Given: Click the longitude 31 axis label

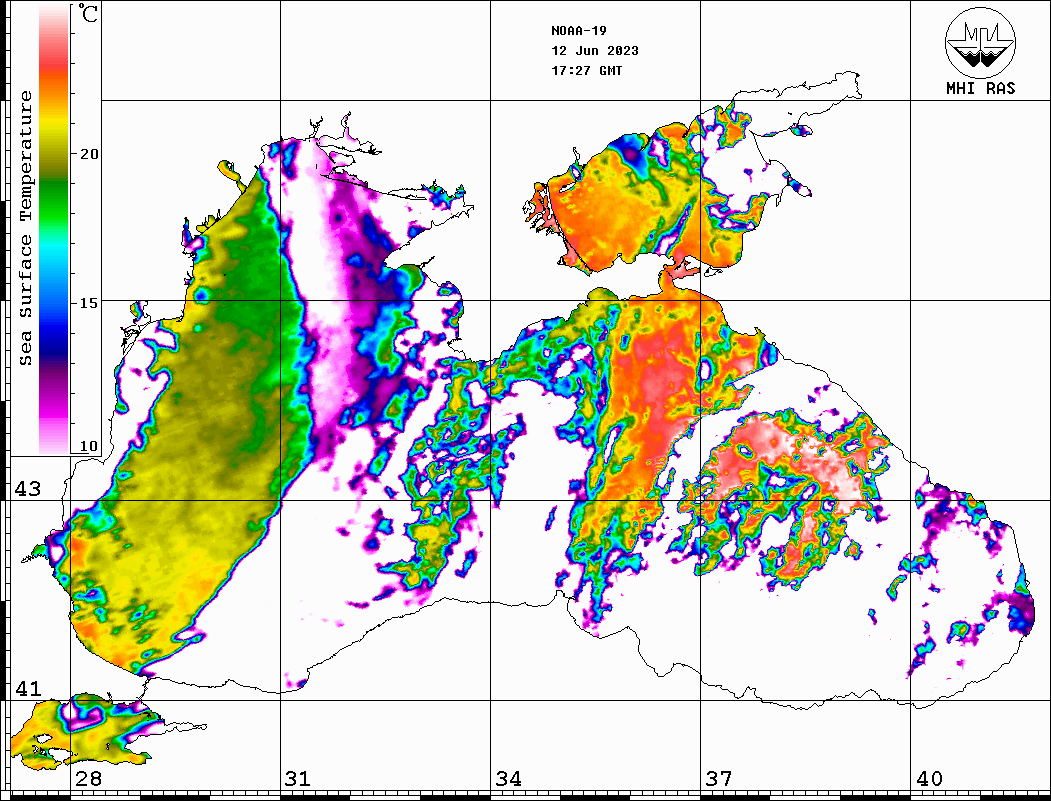Looking at the screenshot, I should point(298,779).
